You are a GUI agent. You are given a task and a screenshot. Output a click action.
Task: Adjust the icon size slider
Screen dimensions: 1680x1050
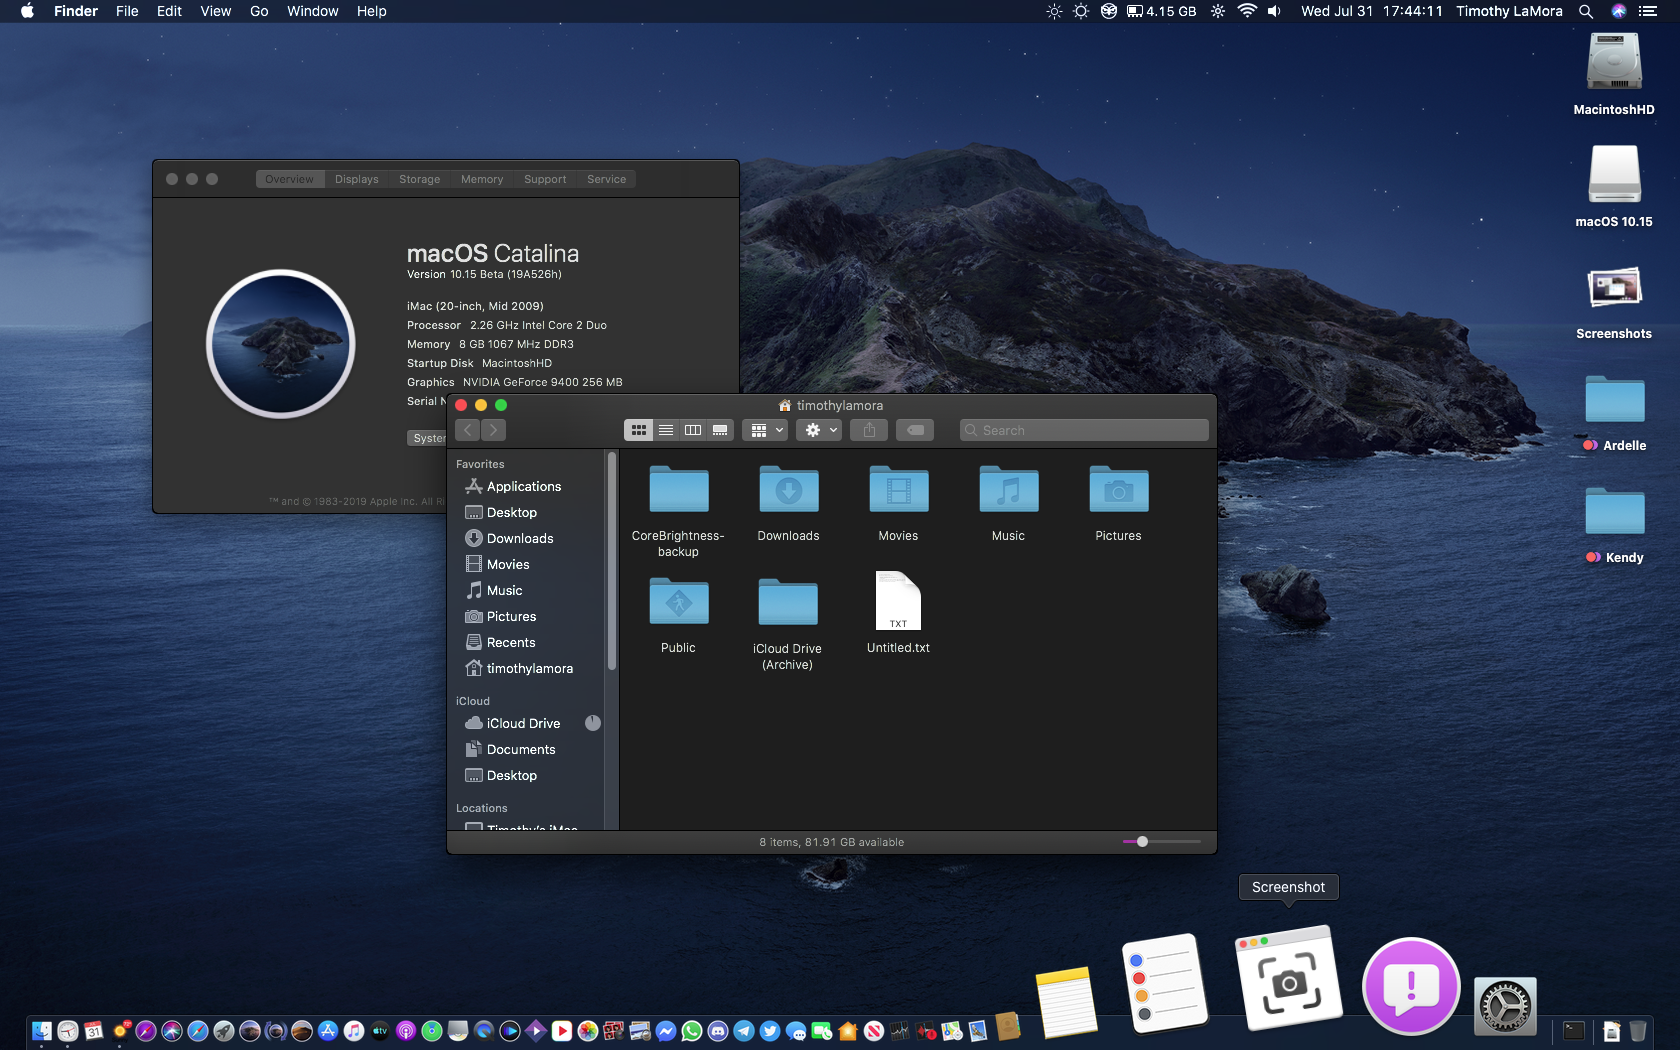pyautogui.click(x=1142, y=842)
